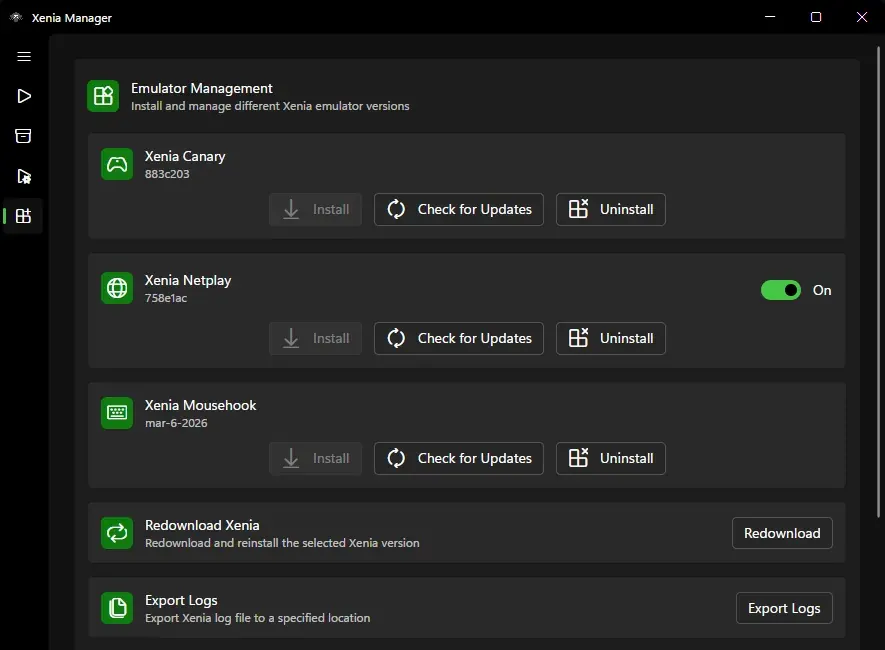Image resolution: width=885 pixels, height=650 pixels.
Task: Open the play/library sidebar icon
Action: coord(24,96)
